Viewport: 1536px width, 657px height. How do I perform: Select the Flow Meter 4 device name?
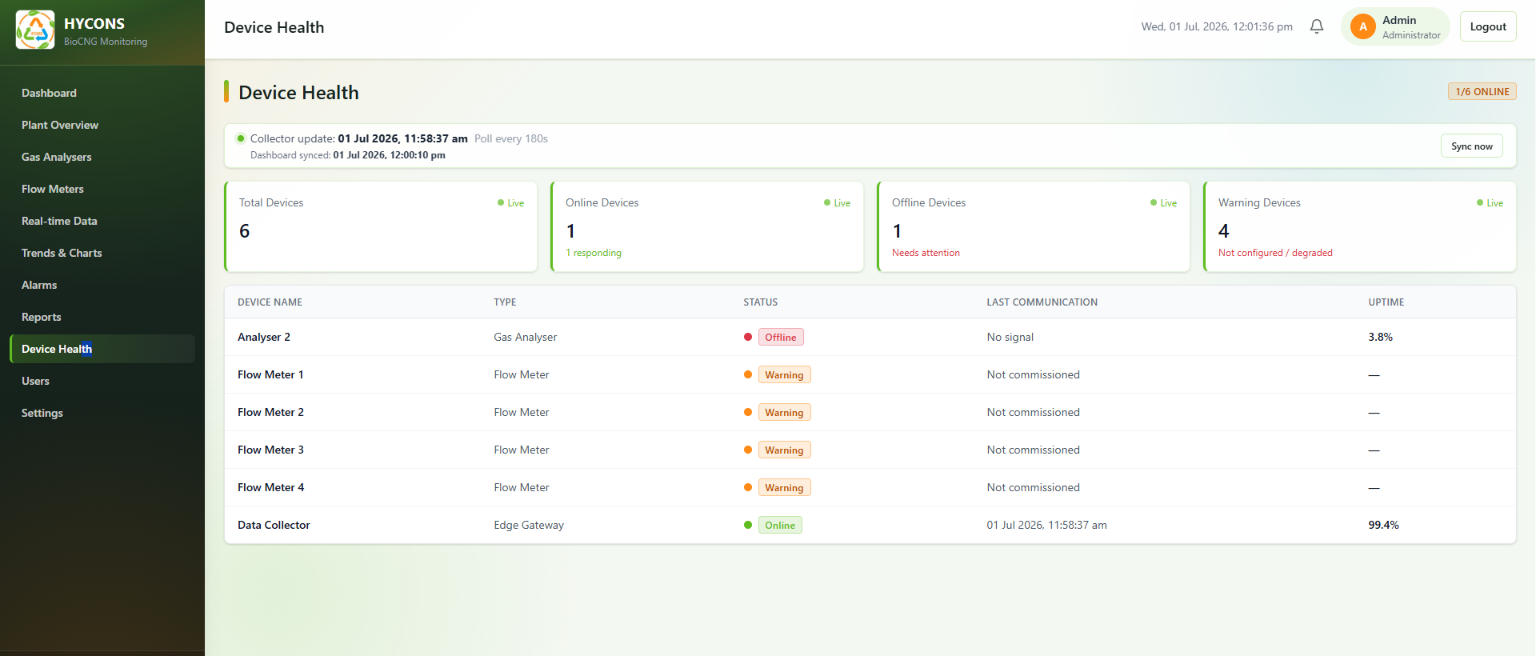point(271,487)
